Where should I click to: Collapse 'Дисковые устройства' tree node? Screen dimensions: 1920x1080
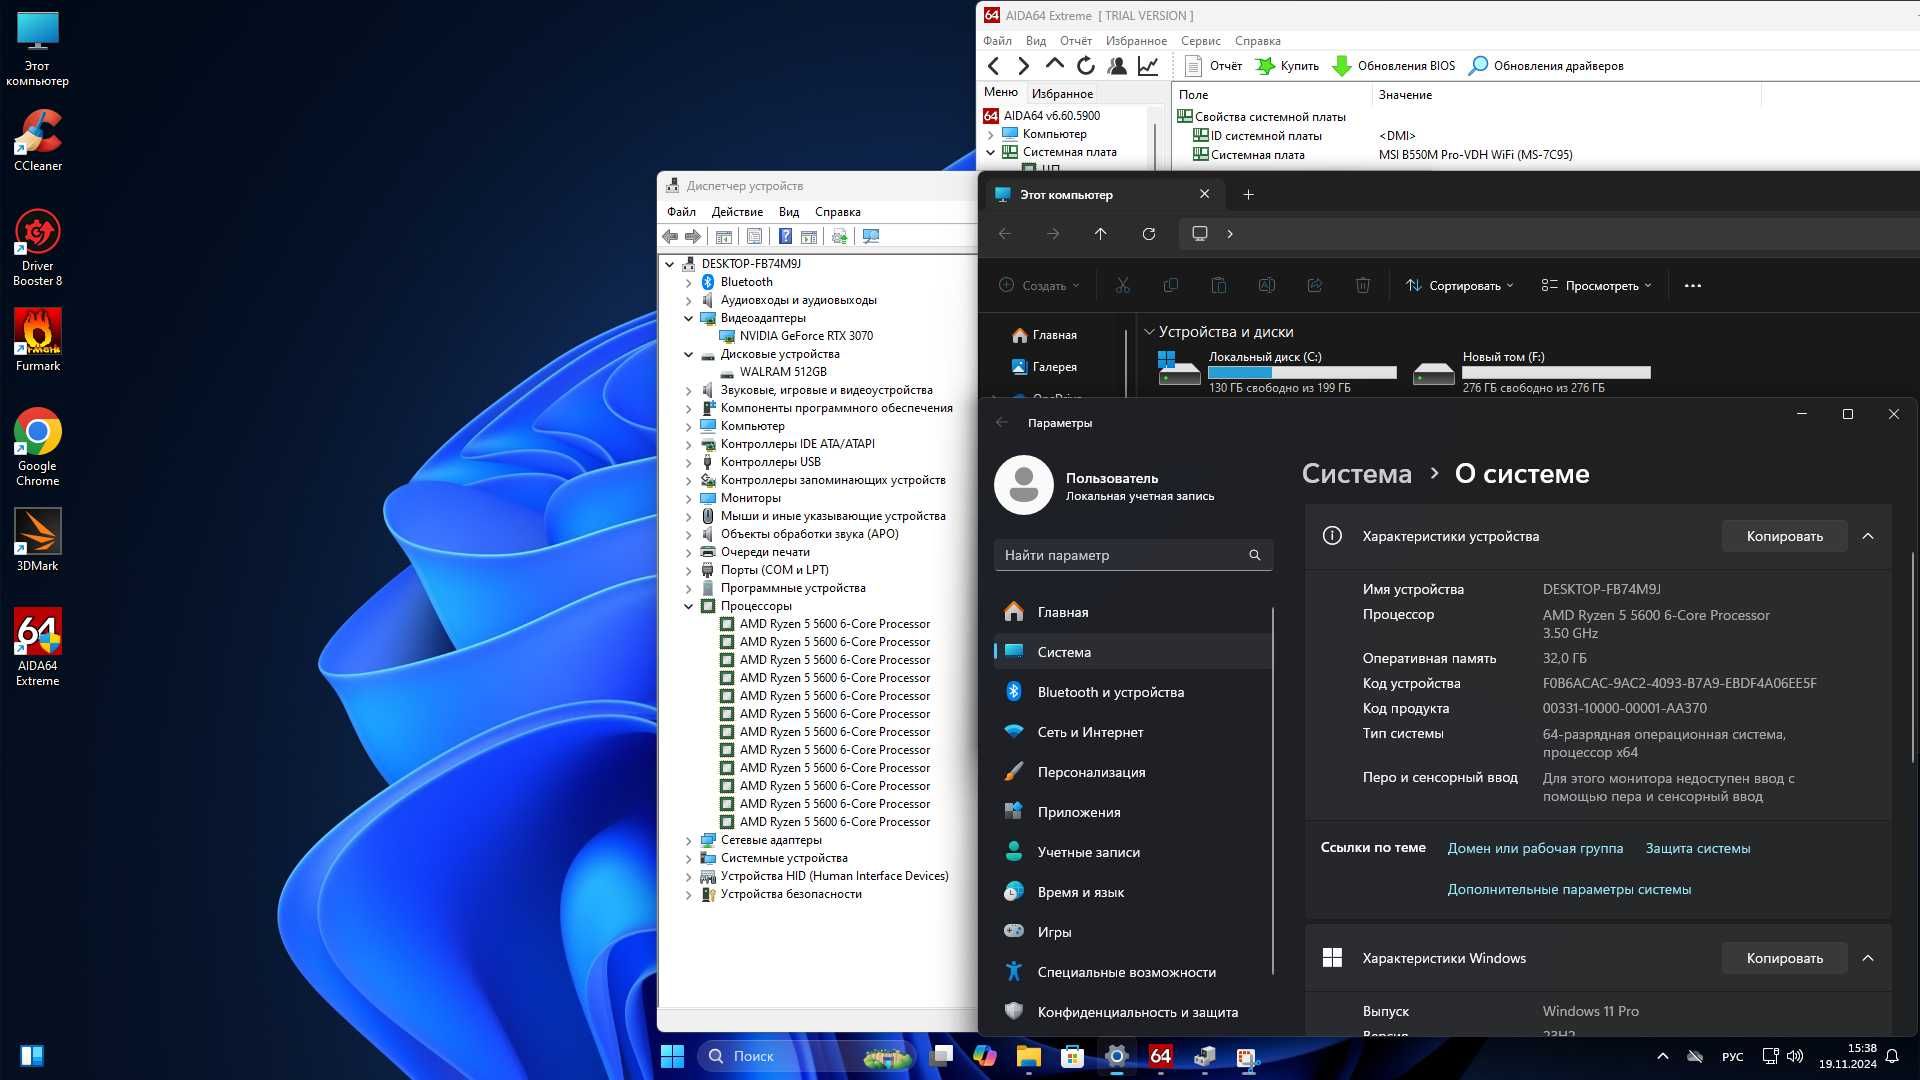click(x=688, y=354)
